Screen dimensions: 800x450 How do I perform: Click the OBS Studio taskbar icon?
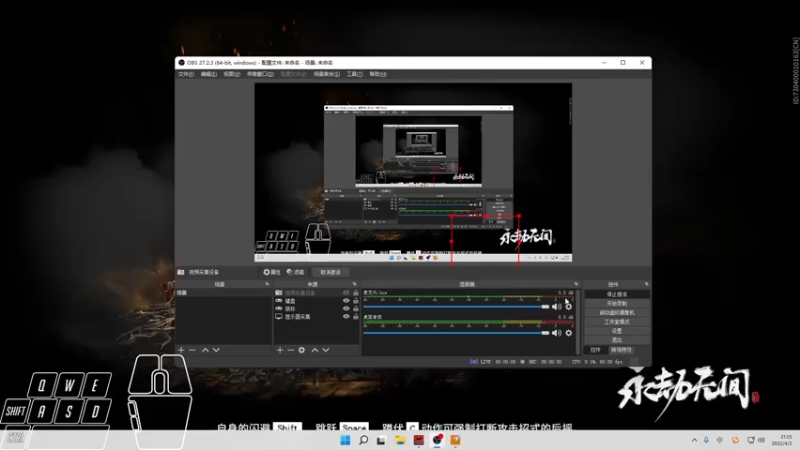(437, 440)
